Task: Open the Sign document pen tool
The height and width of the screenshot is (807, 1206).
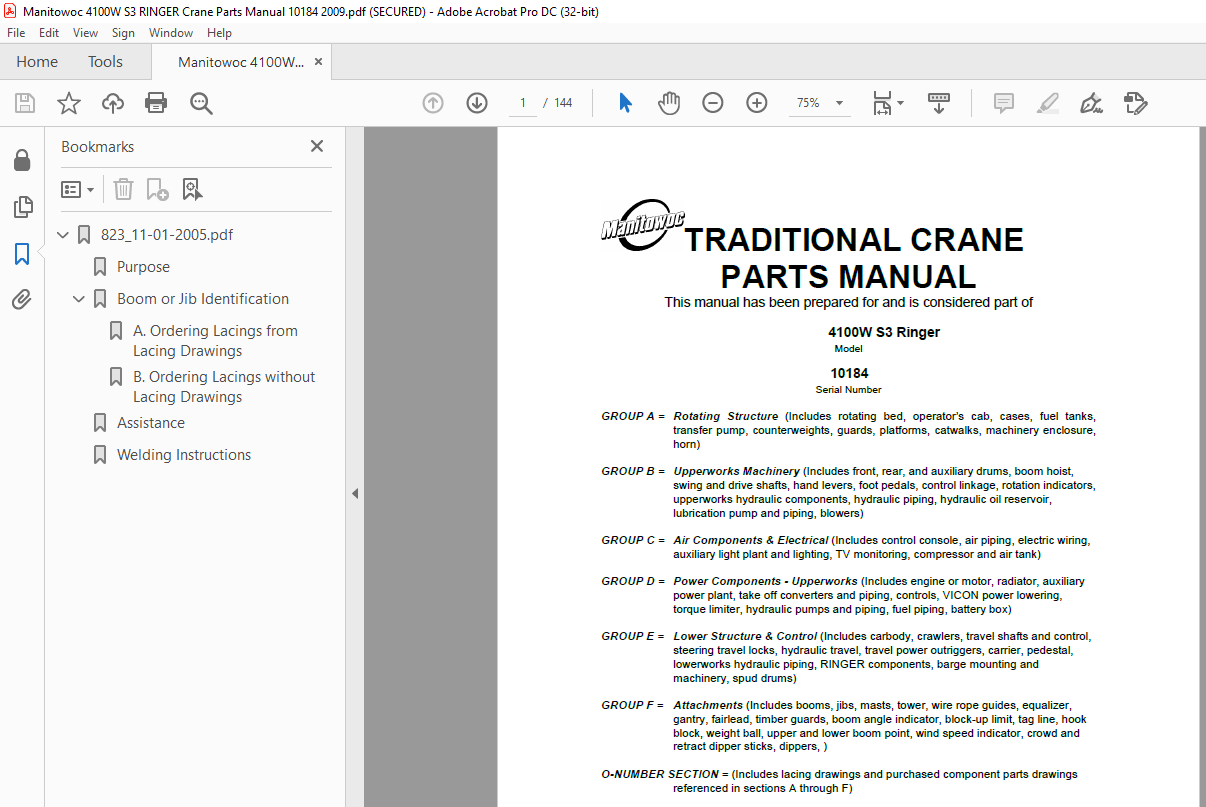Action: coord(1091,103)
